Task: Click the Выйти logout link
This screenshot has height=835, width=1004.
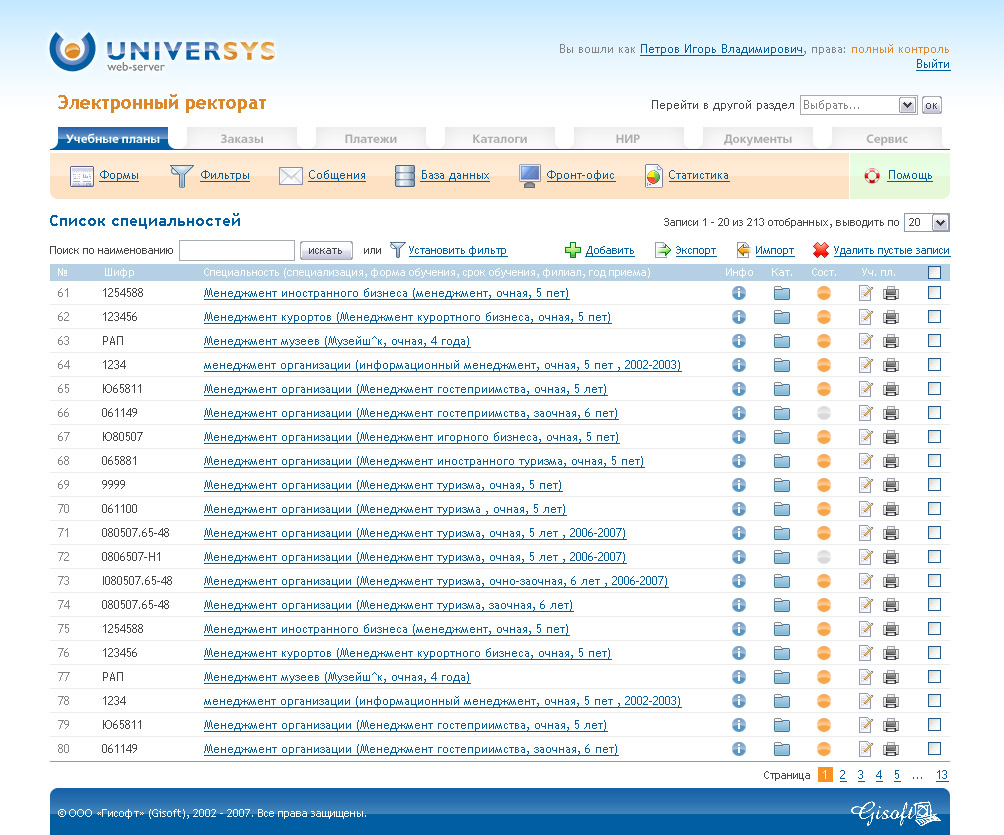Action: [x=932, y=64]
